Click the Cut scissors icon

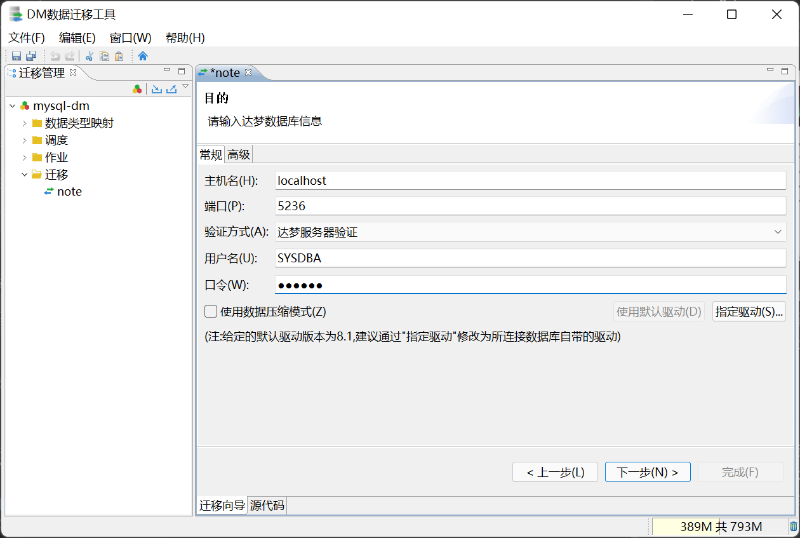[89, 56]
